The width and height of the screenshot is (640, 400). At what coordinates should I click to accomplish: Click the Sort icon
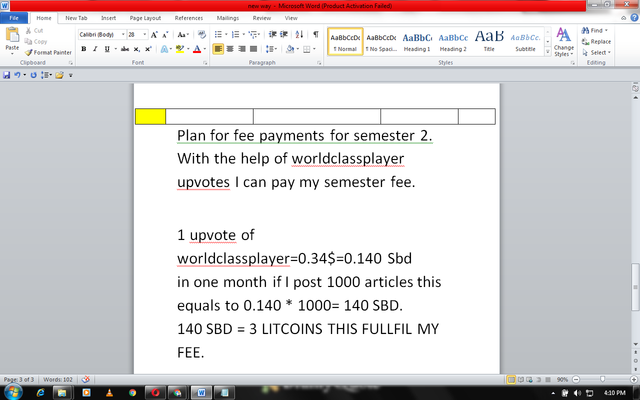299,34
